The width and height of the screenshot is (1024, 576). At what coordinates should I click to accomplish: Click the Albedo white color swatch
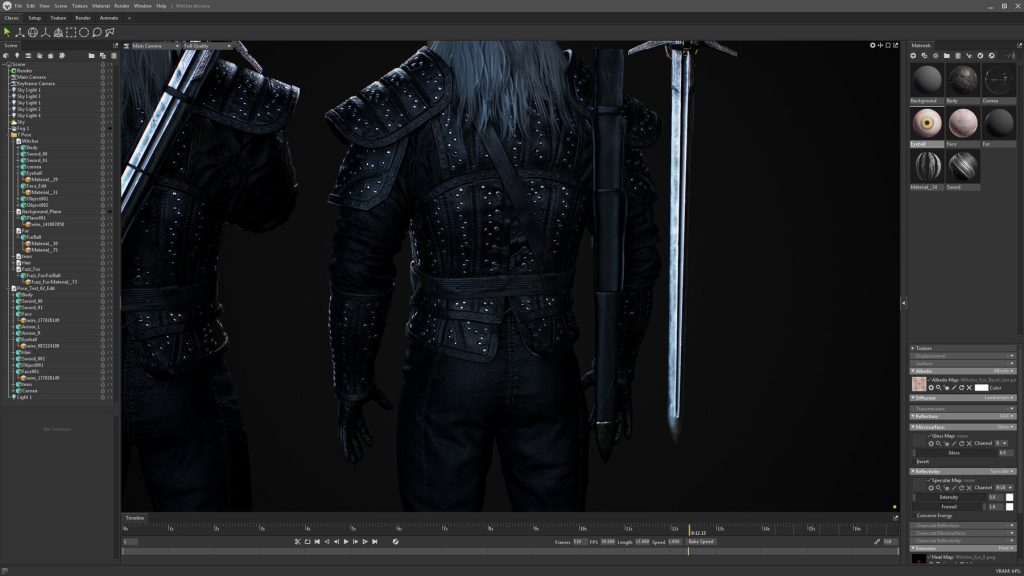click(x=981, y=388)
